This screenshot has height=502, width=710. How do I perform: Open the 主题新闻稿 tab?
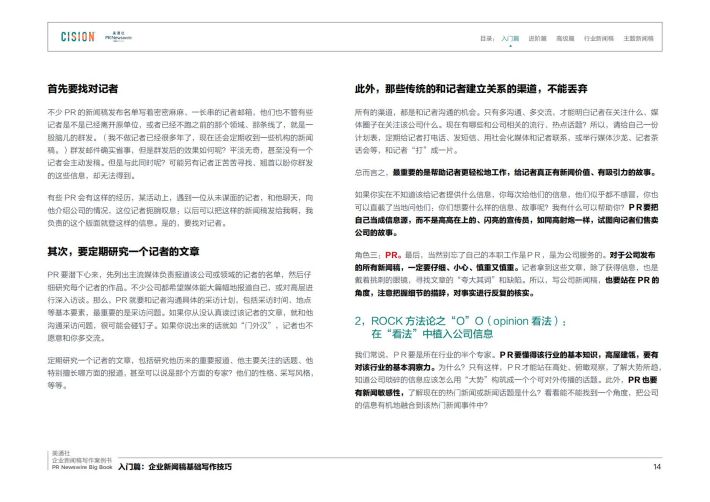coord(640,36)
